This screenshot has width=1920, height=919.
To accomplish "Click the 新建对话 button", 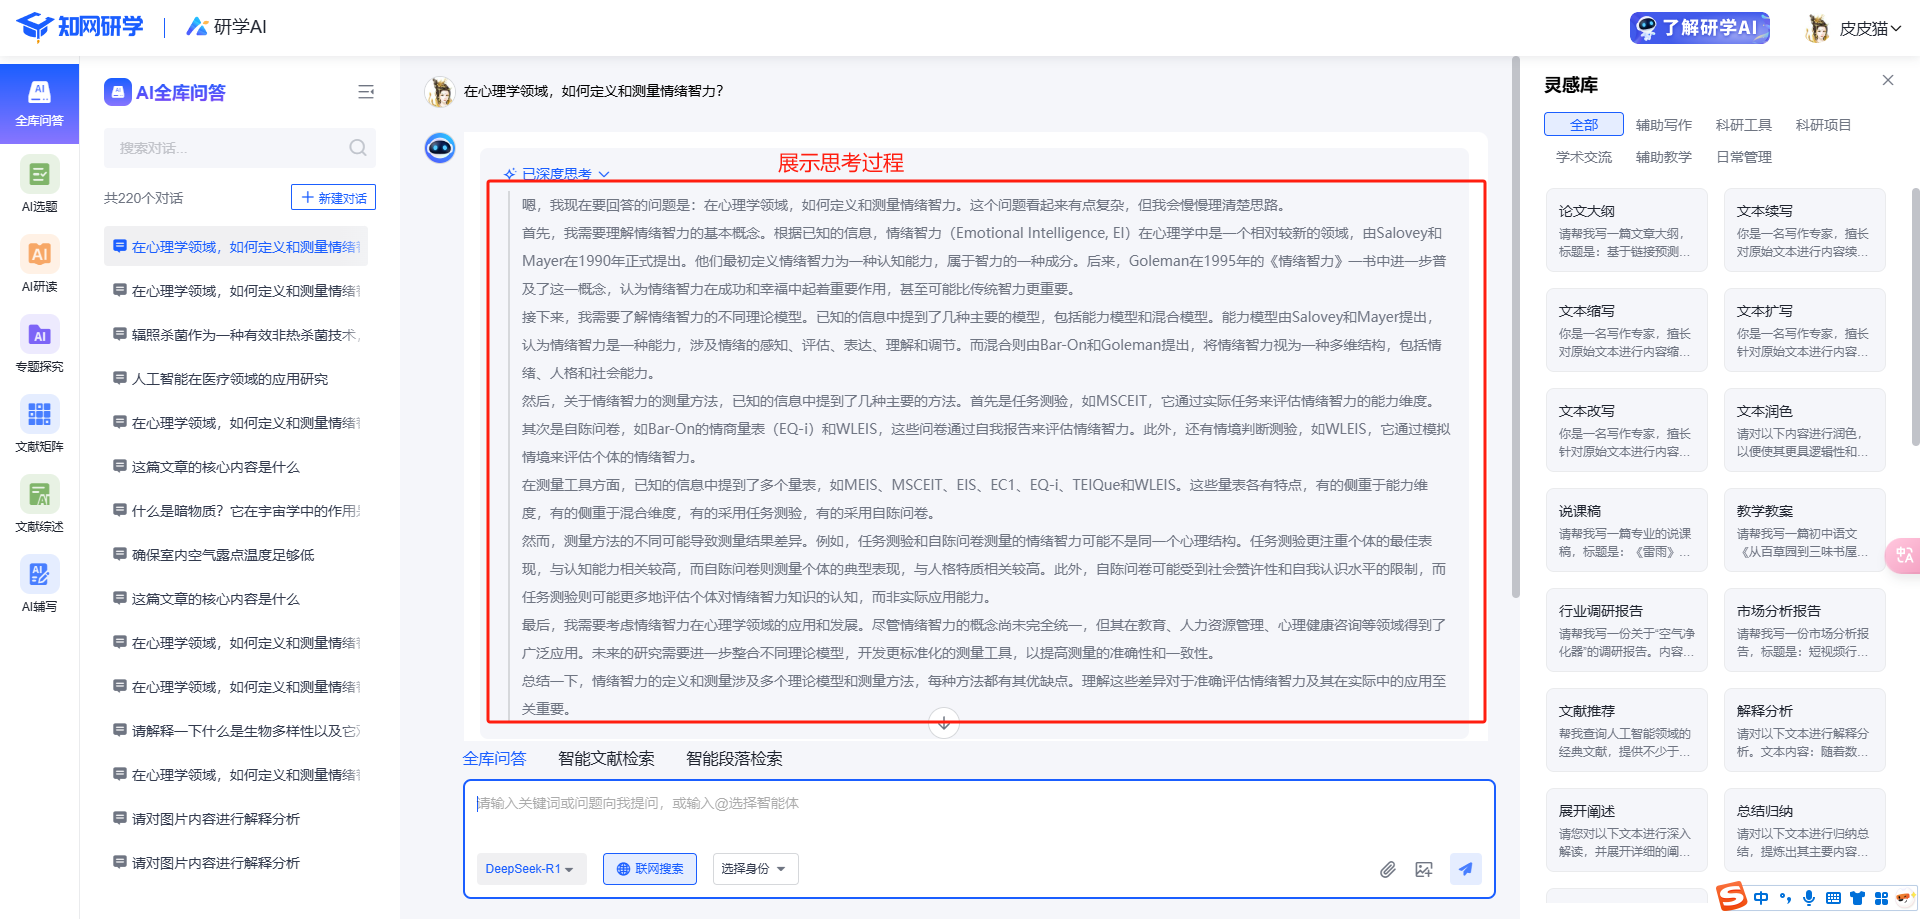I will pos(333,198).
